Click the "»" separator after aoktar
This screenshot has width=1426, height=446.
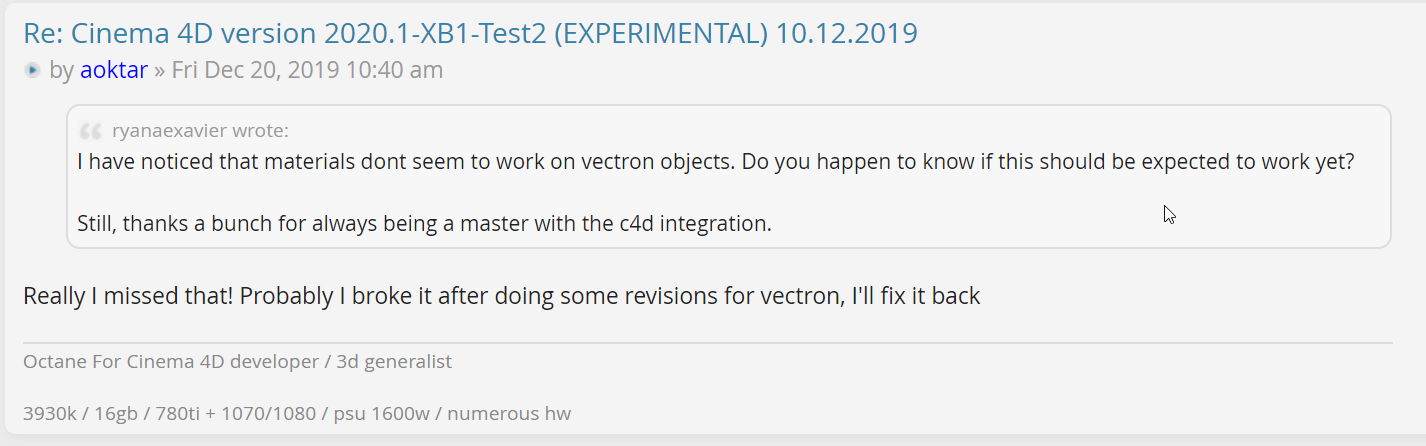pos(159,70)
